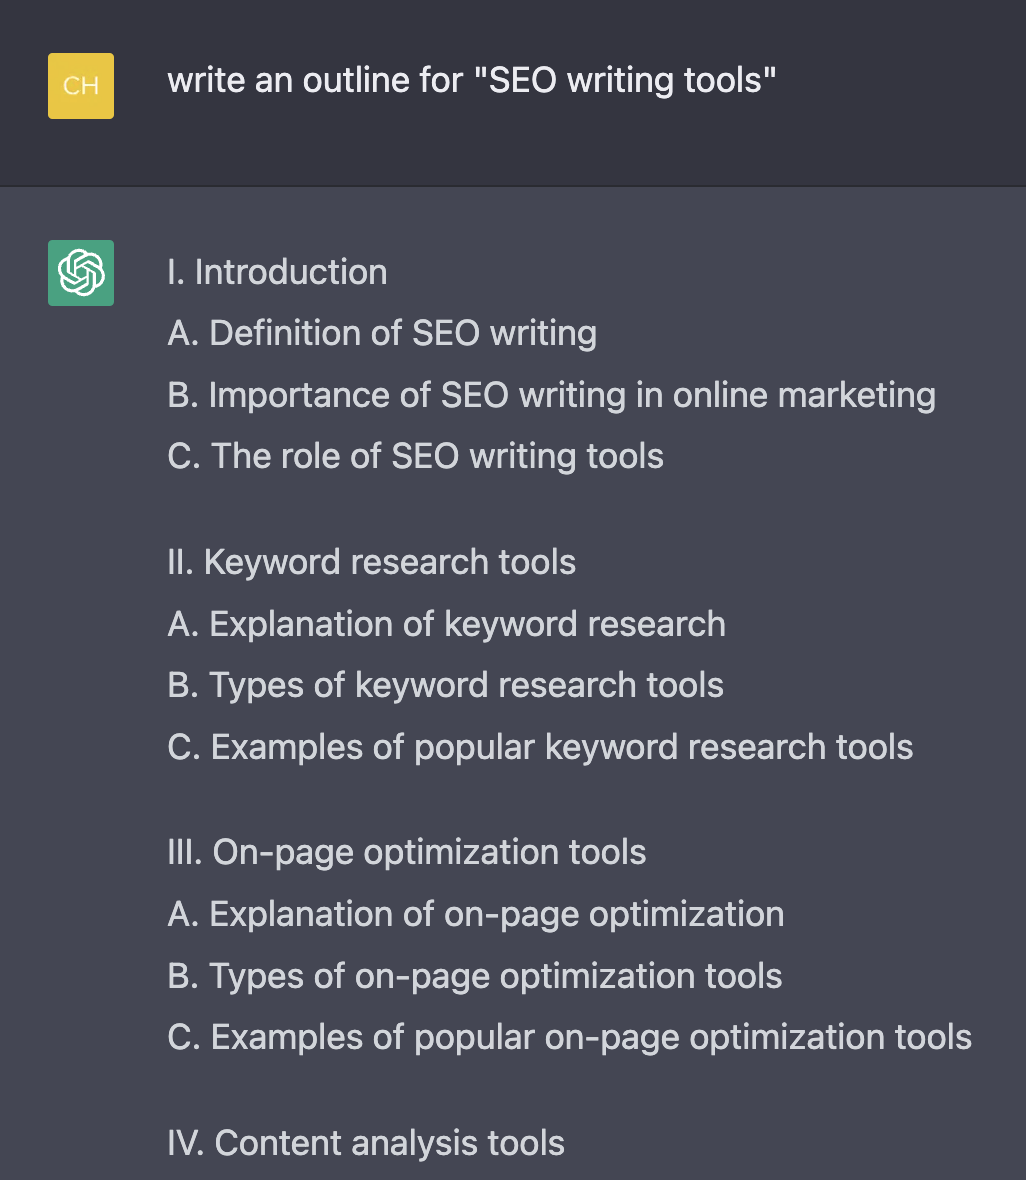Screen dimensions: 1026x1180
Task: Click the "IV. Content analysis tools" heading
Action: pyautogui.click(x=366, y=1144)
